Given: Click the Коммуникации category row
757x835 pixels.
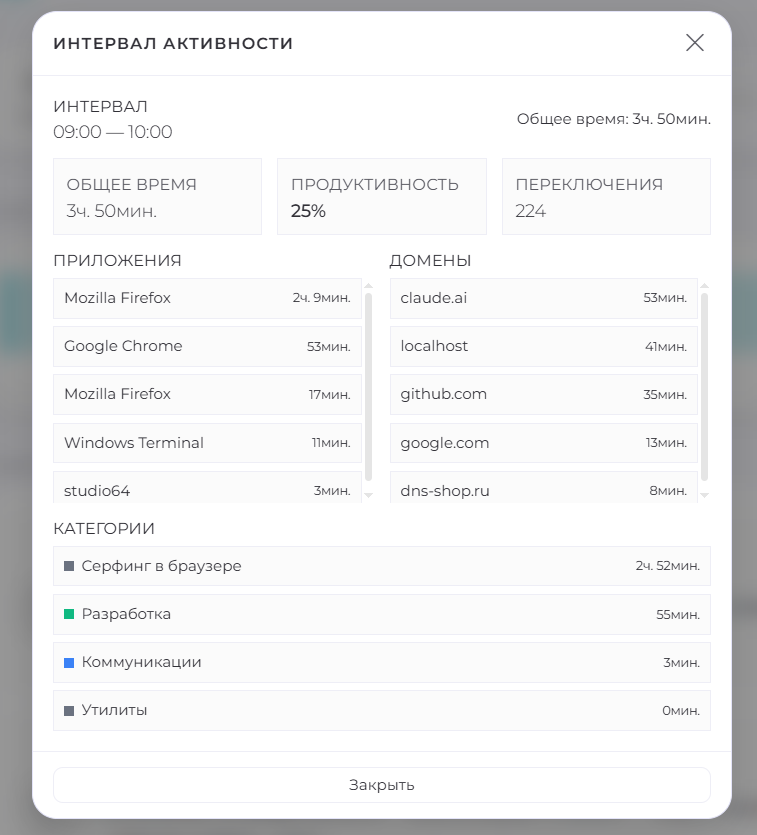Looking at the screenshot, I should [x=382, y=662].
